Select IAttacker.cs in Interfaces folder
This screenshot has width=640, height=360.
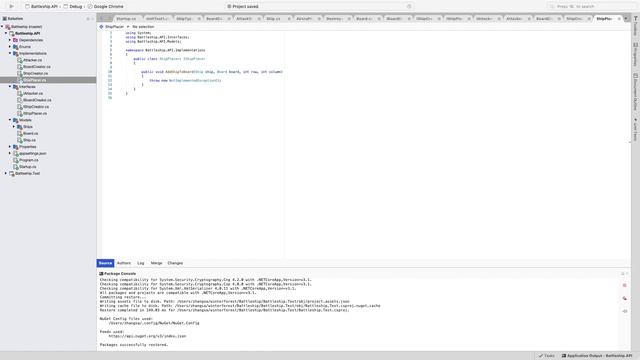[x=33, y=93]
